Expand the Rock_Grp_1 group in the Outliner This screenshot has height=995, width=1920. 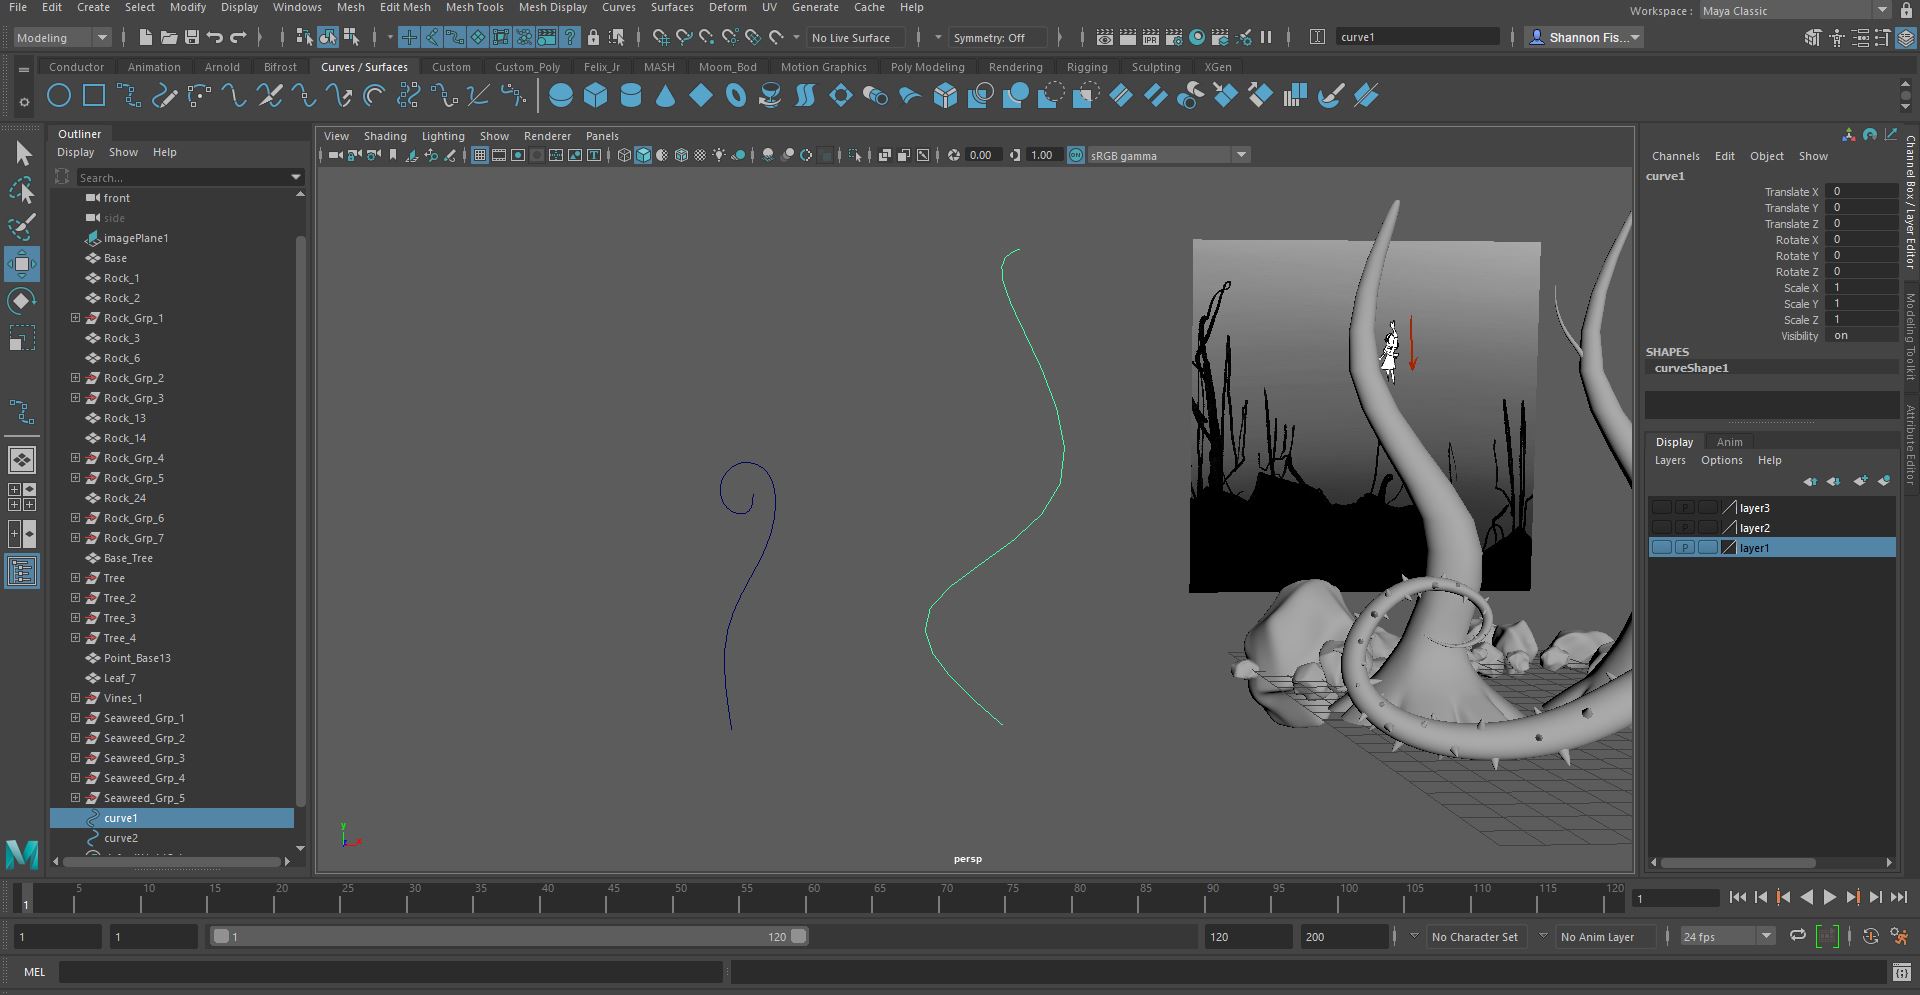click(74, 318)
